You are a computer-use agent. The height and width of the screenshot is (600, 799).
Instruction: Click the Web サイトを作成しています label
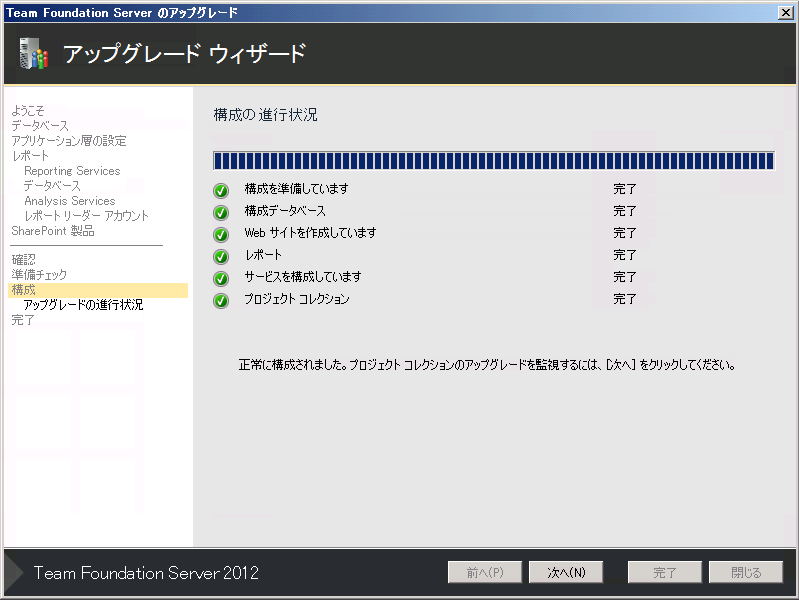[310, 233]
